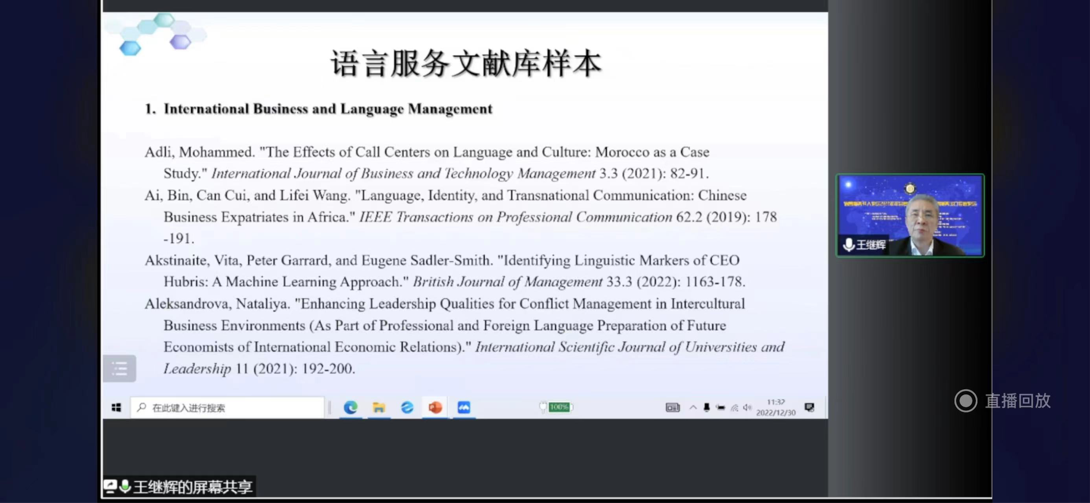The height and width of the screenshot is (503, 1090).
Task: Click the Akstinaite, Vita reference entry
Action: pos(445,271)
